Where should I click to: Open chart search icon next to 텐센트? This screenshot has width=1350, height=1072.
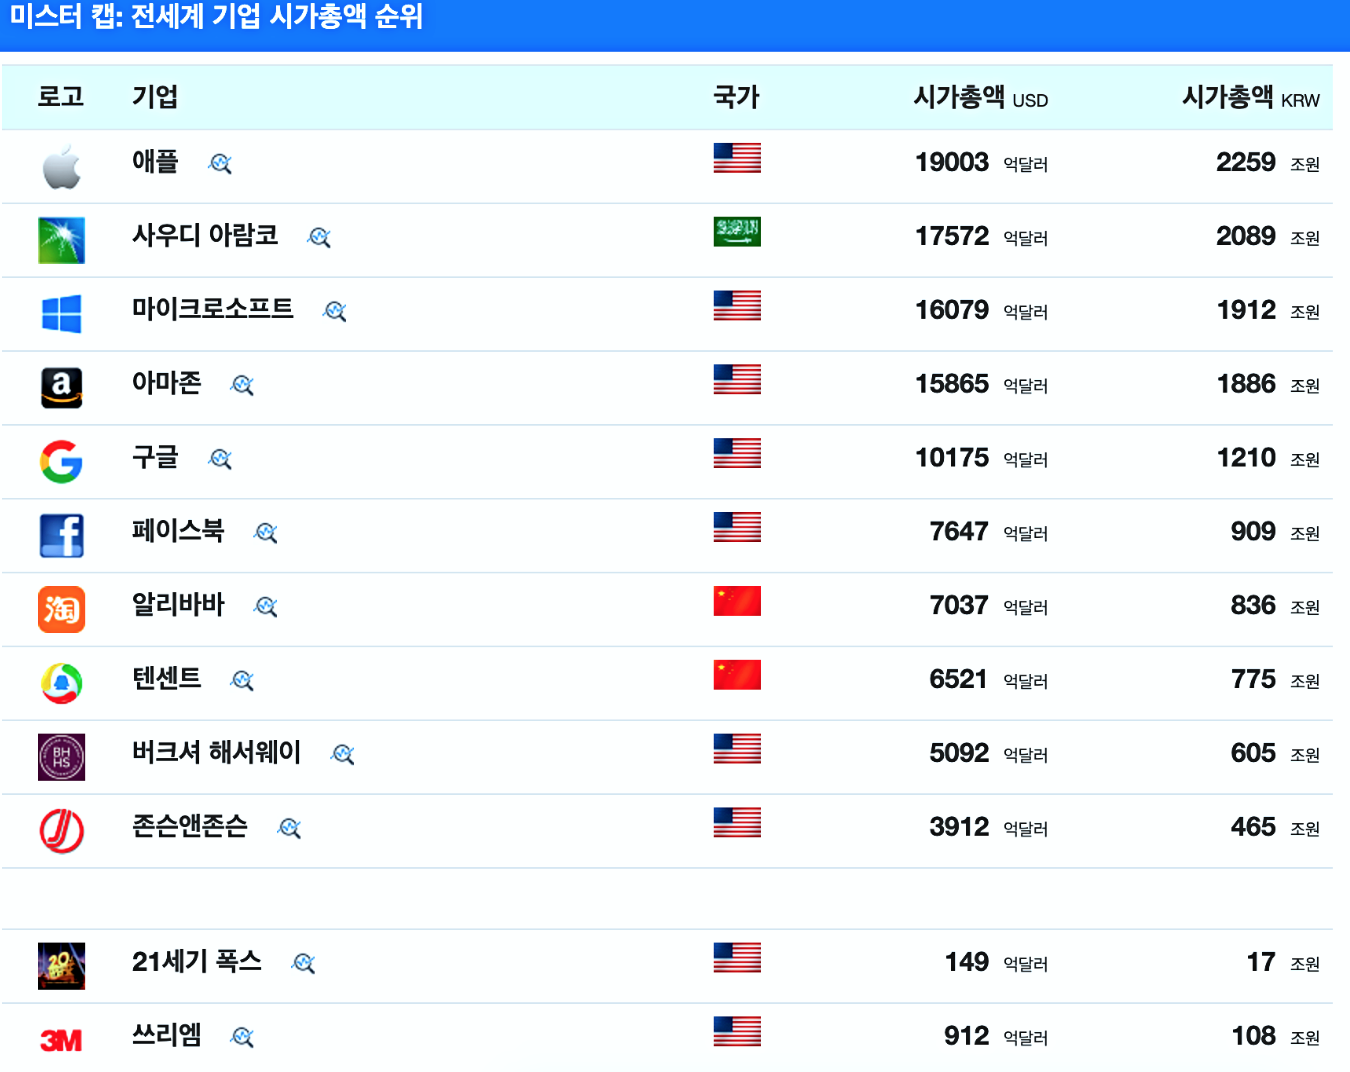(x=242, y=681)
